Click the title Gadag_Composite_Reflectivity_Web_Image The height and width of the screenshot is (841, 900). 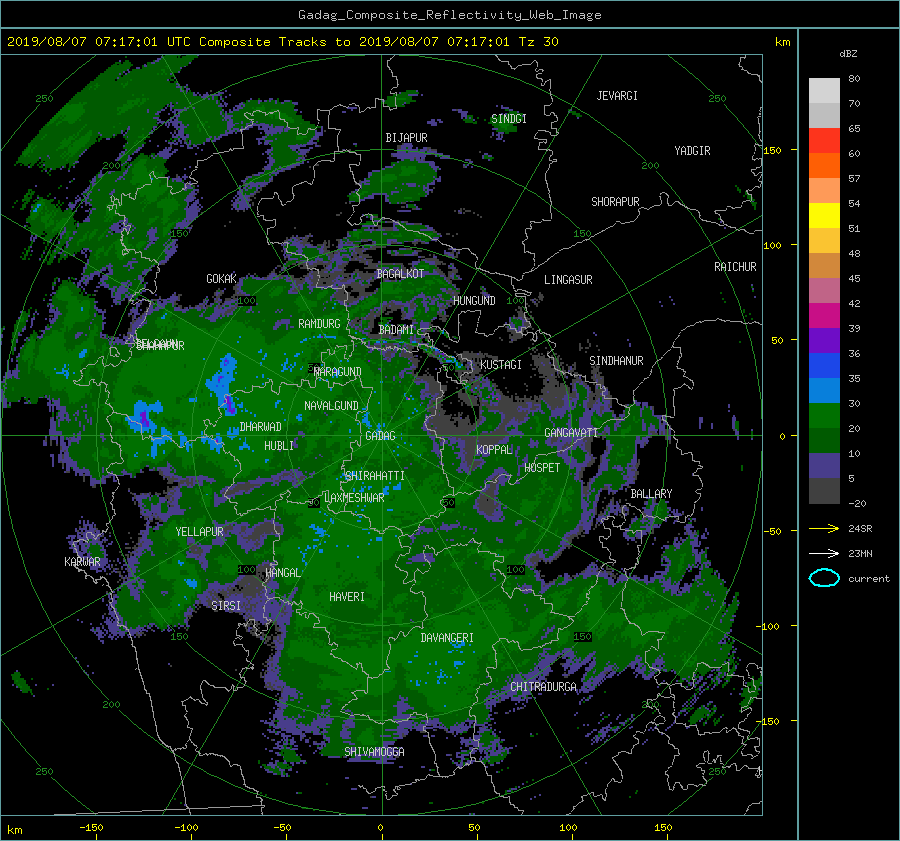449,15
